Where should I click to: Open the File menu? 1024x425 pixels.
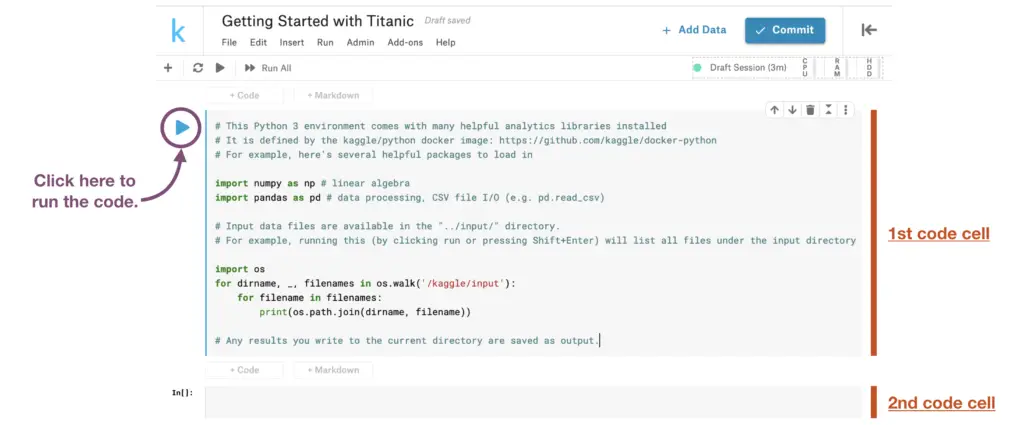click(x=229, y=42)
